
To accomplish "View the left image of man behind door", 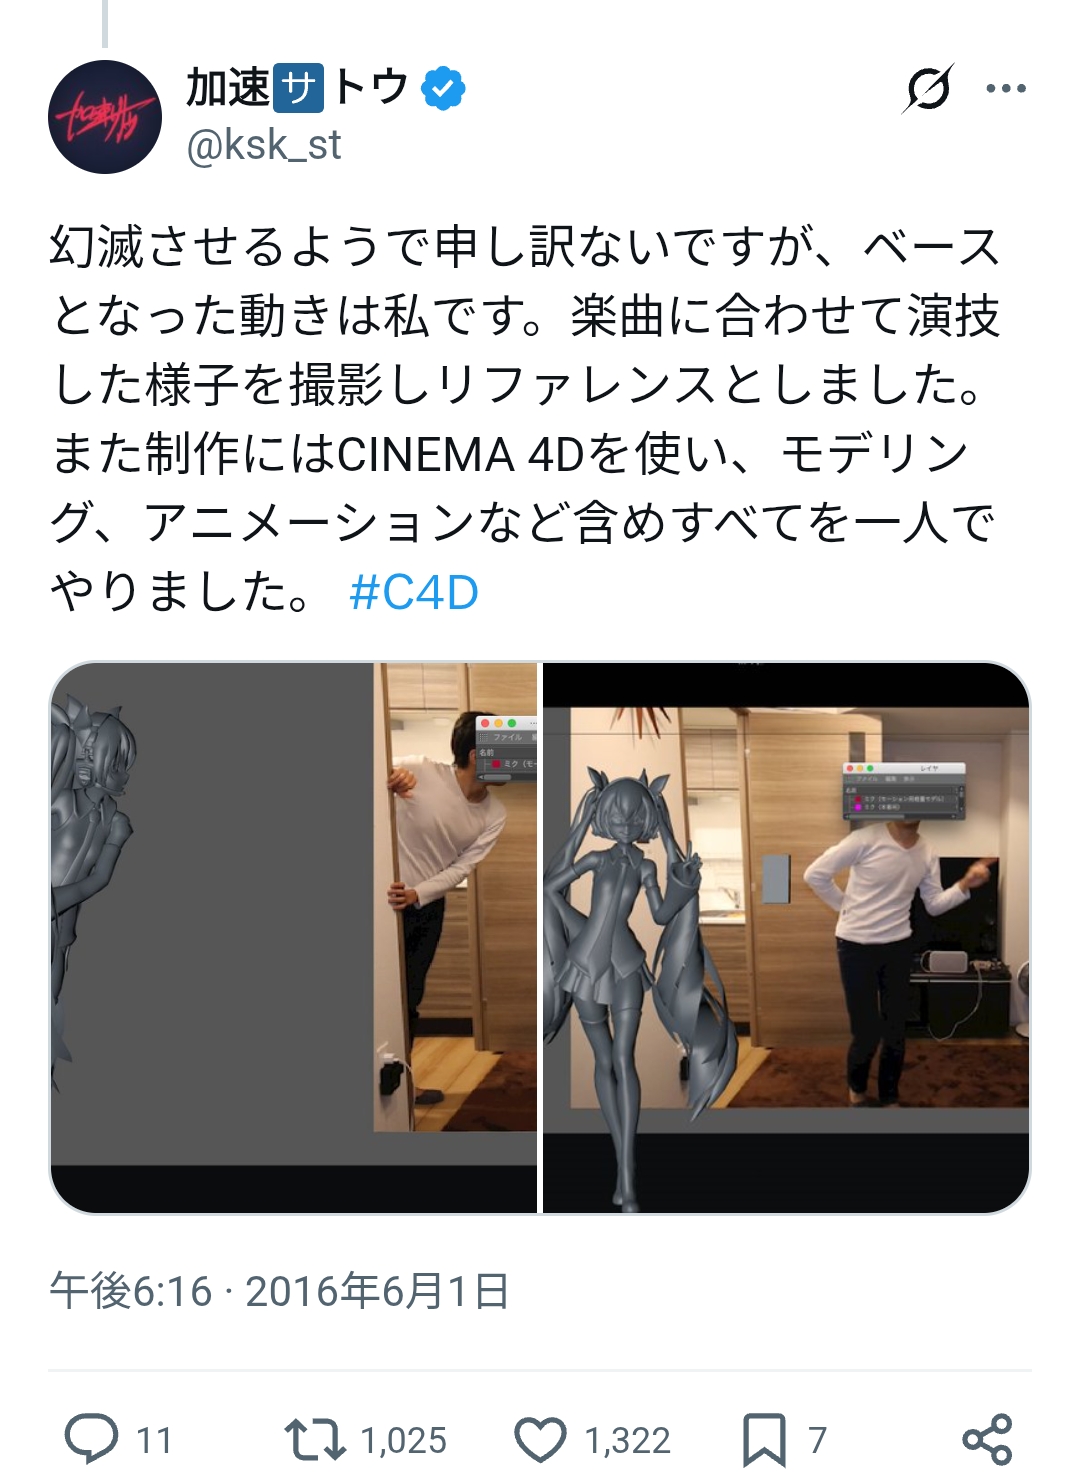I will pyautogui.click(x=294, y=937).
